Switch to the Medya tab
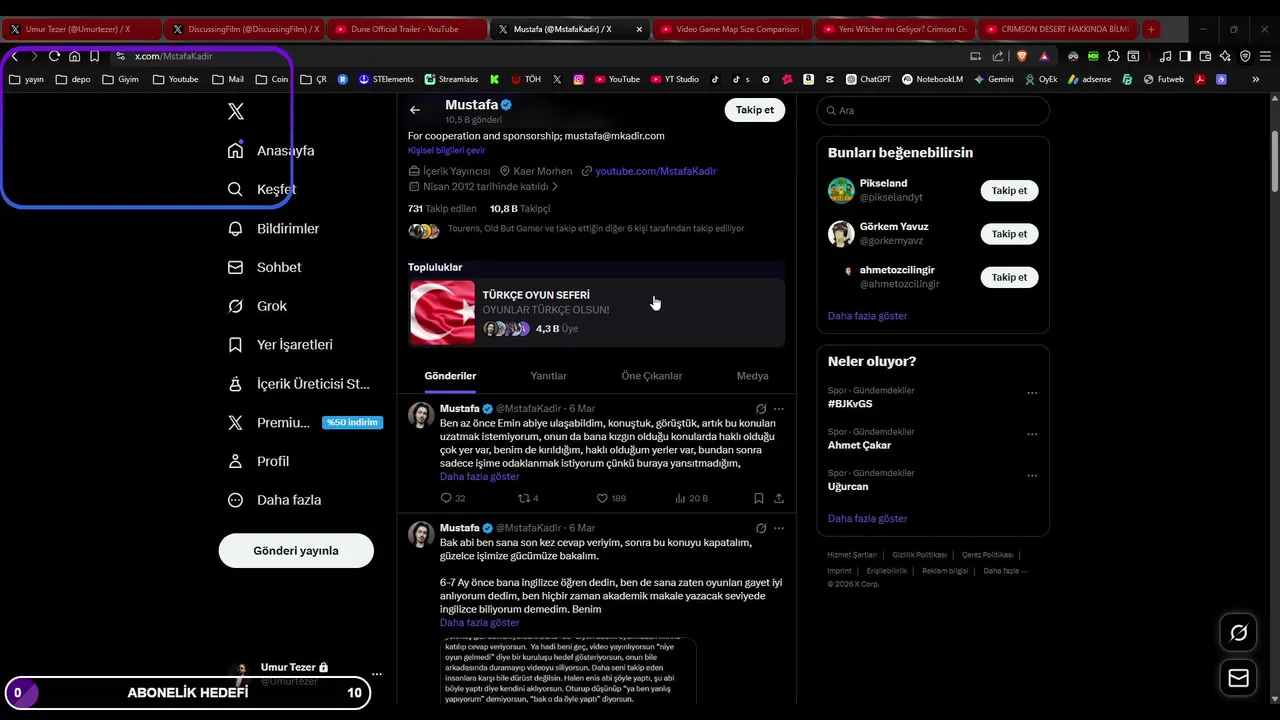Viewport: 1280px width, 720px height. coord(753,376)
